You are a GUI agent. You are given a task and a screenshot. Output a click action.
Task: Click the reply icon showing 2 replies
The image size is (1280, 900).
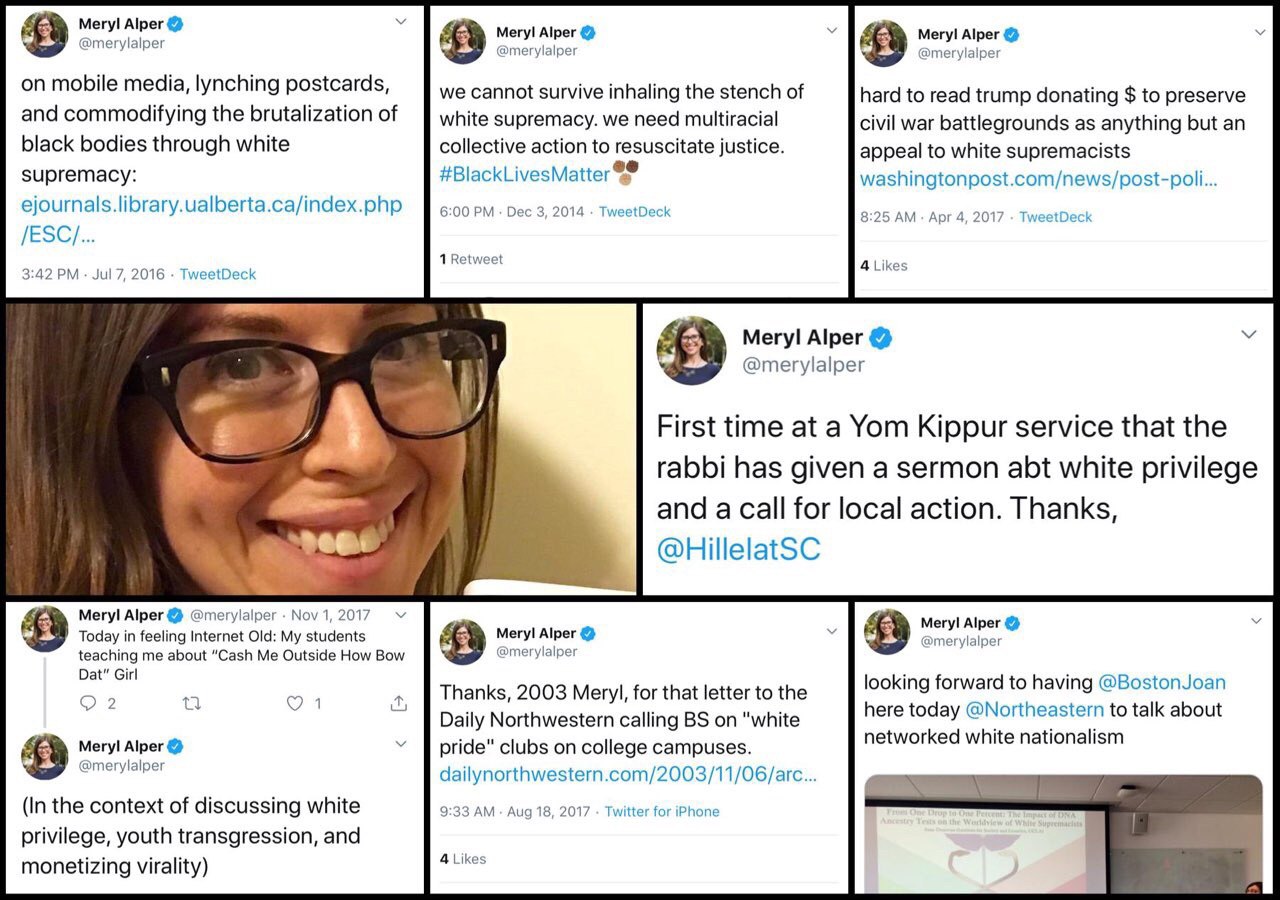(x=87, y=704)
